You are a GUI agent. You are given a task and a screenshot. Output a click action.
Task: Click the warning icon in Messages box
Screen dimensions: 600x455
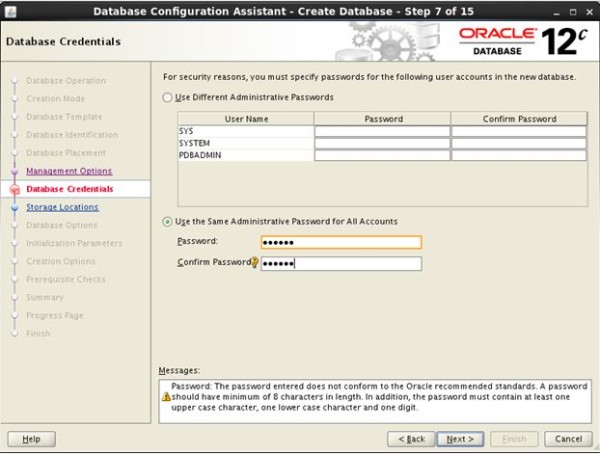point(166,397)
